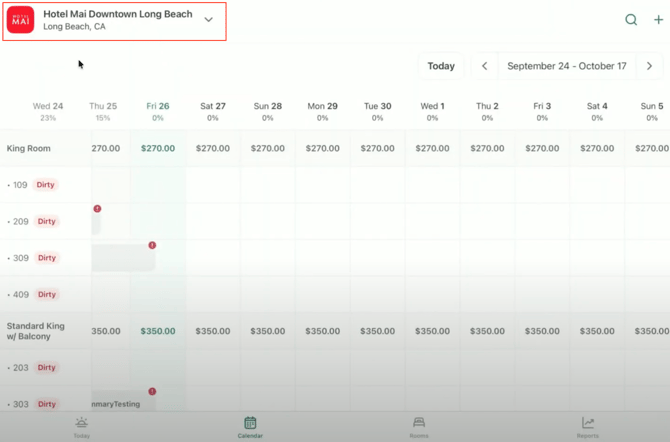Open the Reports tab
The width and height of the screenshot is (670, 442).
[x=588, y=428]
